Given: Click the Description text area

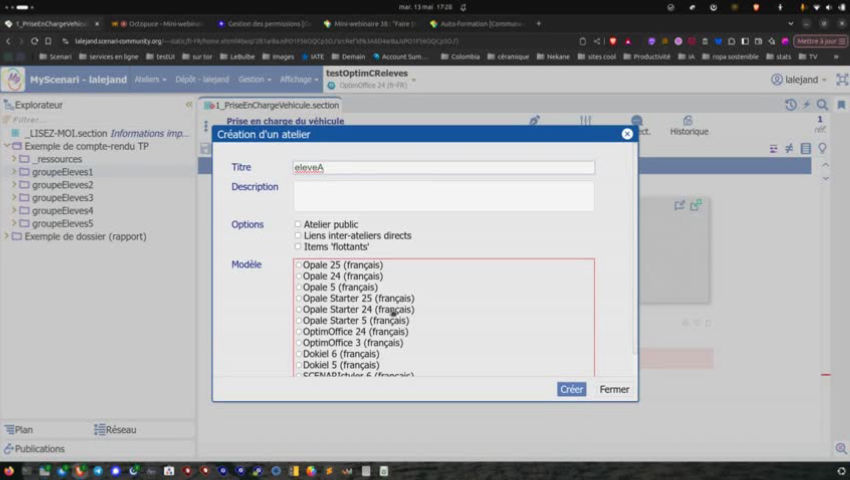Looking at the screenshot, I should click(443, 196).
